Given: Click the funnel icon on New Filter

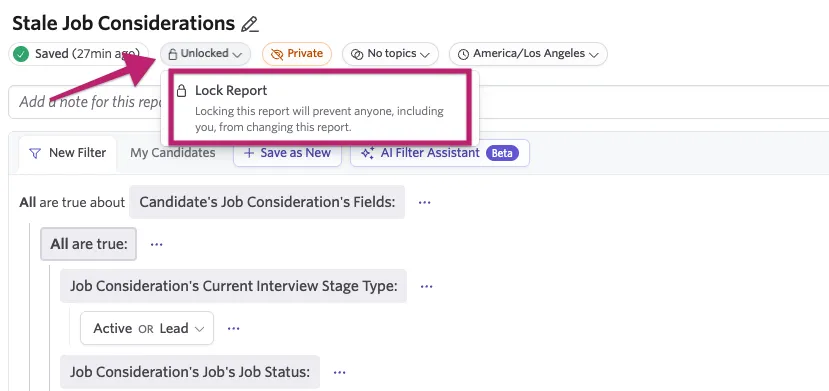Looking at the screenshot, I should 35,154.
